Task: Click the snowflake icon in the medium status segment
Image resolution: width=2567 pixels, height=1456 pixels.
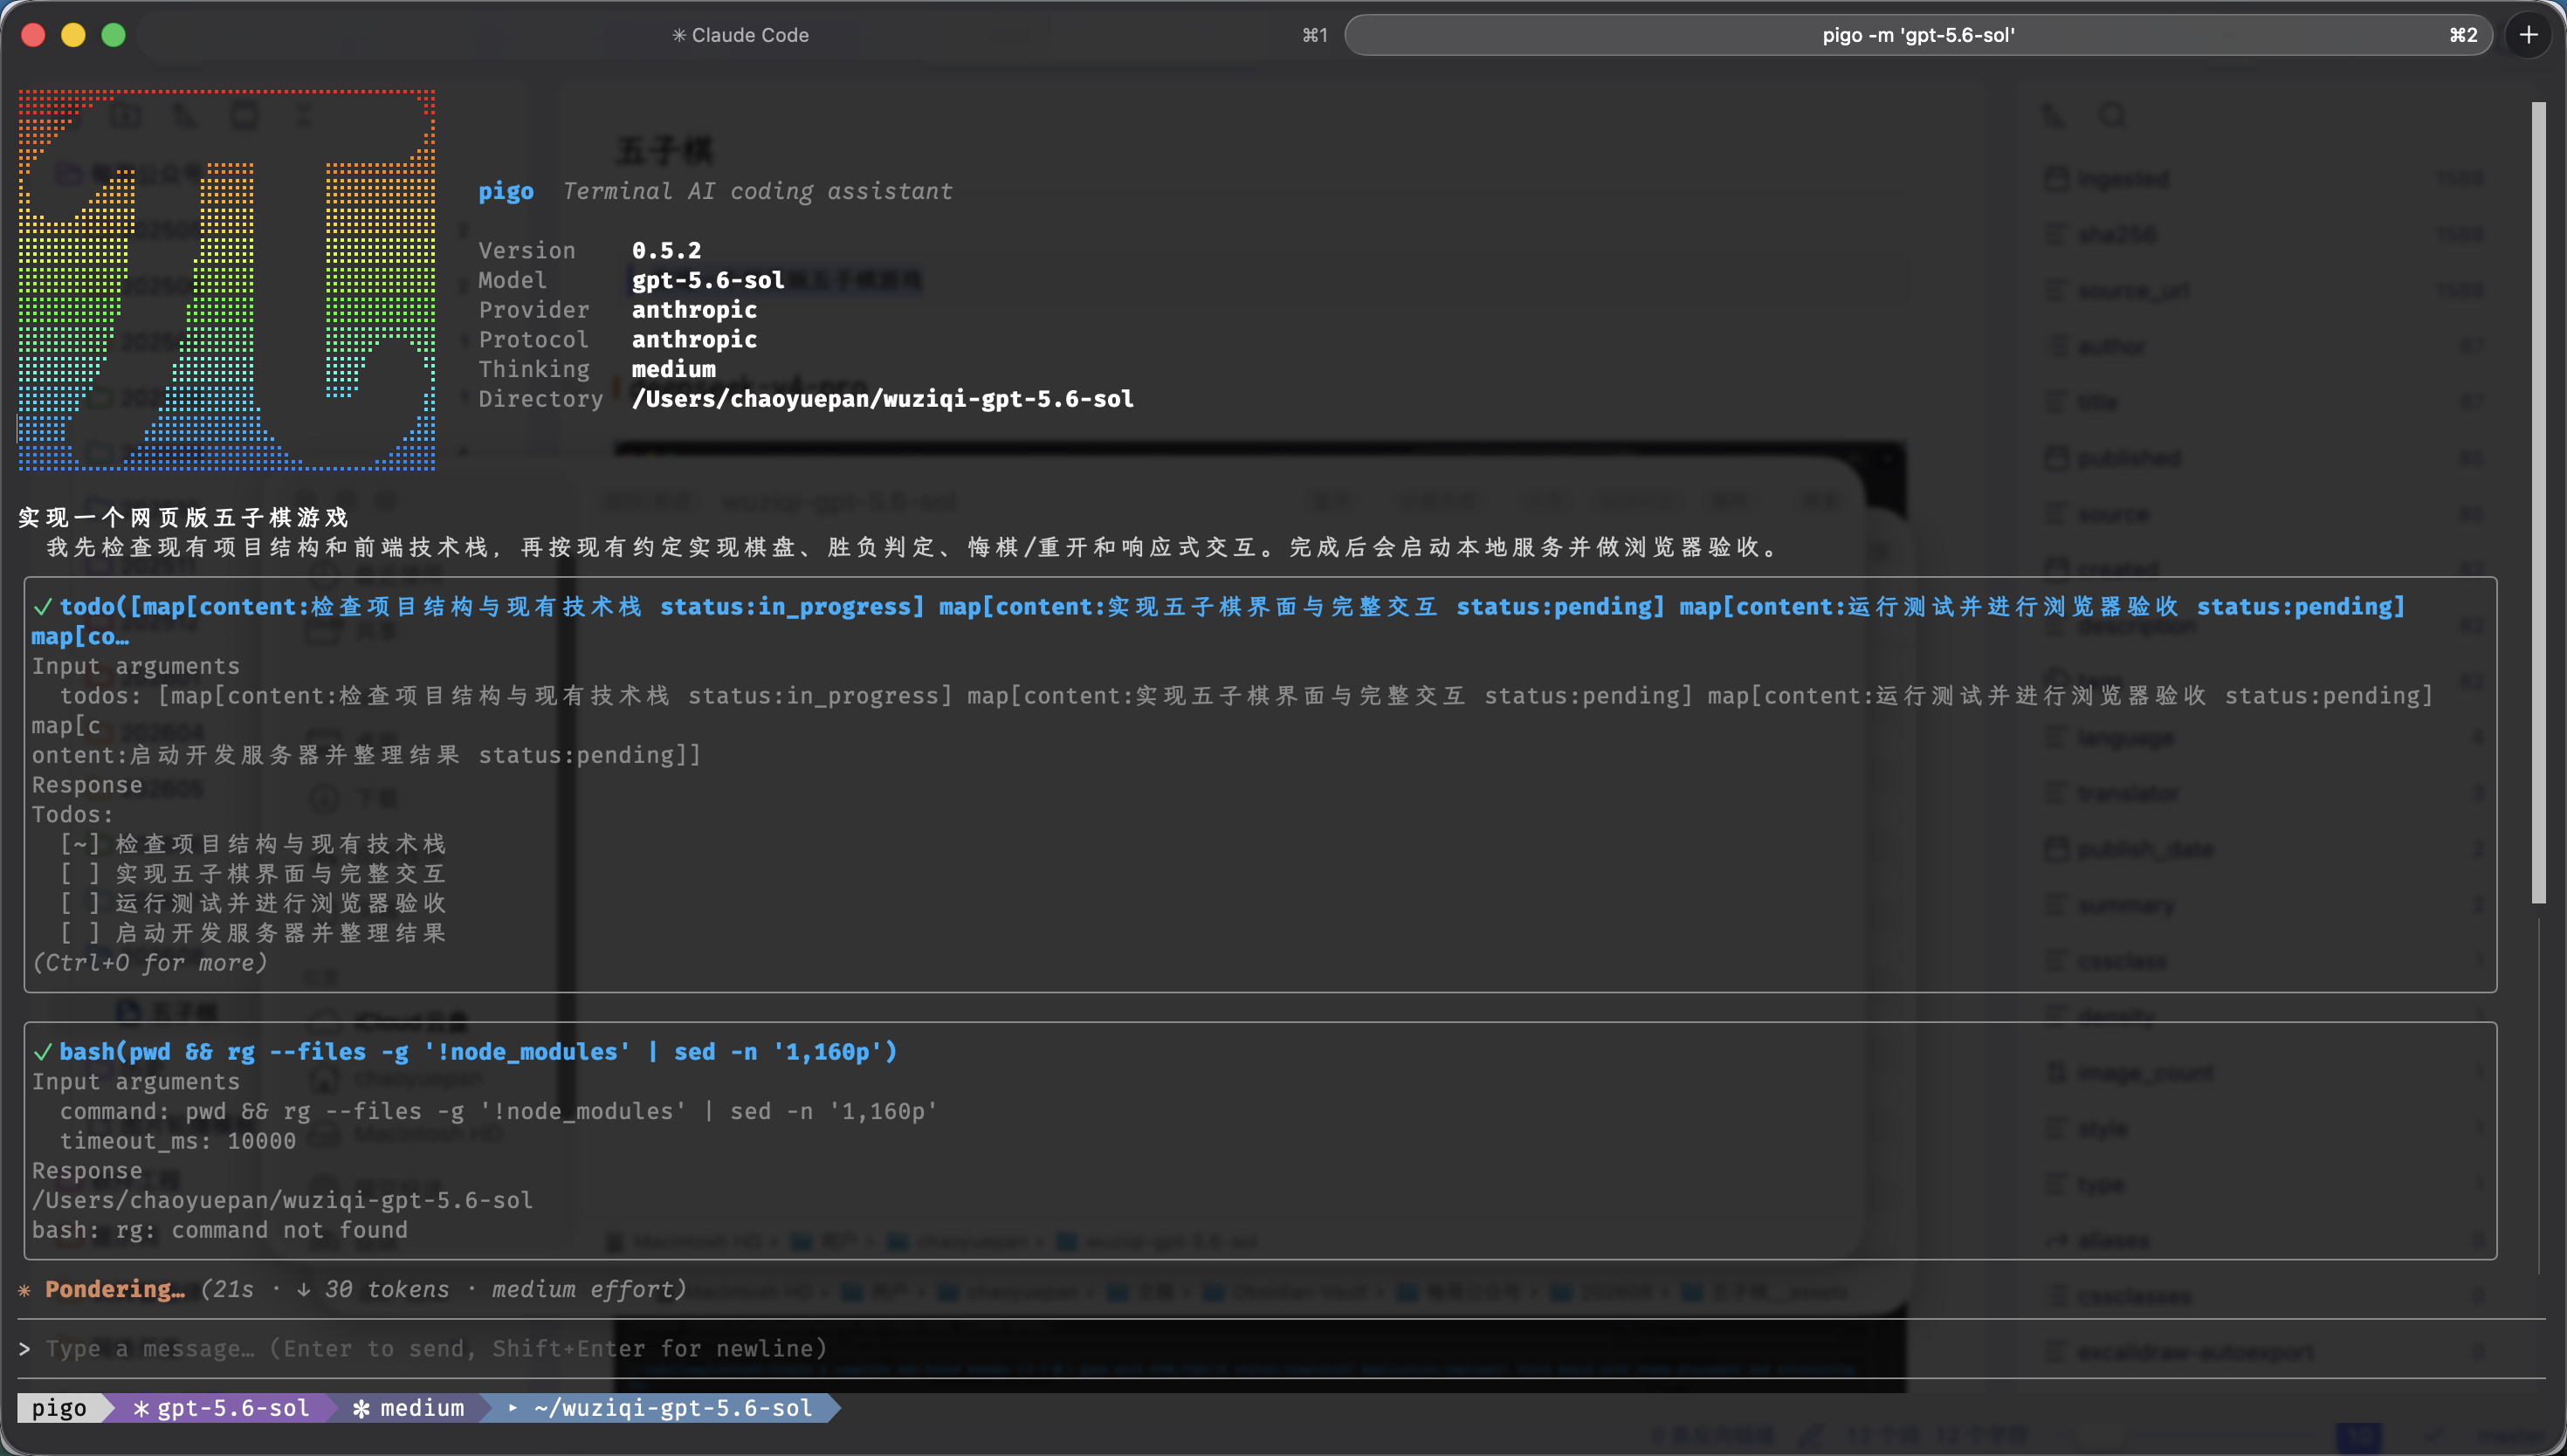Action: [361, 1408]
